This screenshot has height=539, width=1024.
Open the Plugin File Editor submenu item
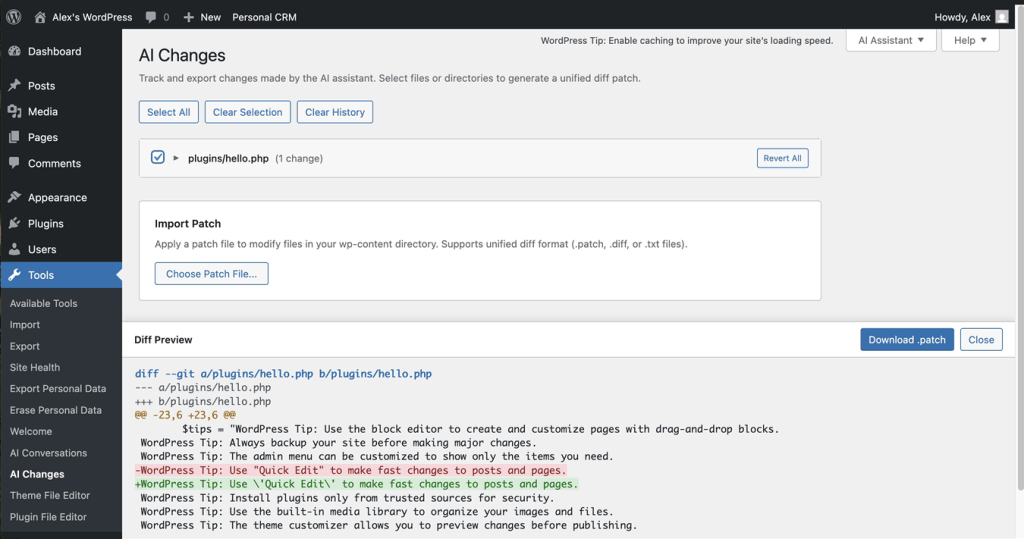coord(49,517)
